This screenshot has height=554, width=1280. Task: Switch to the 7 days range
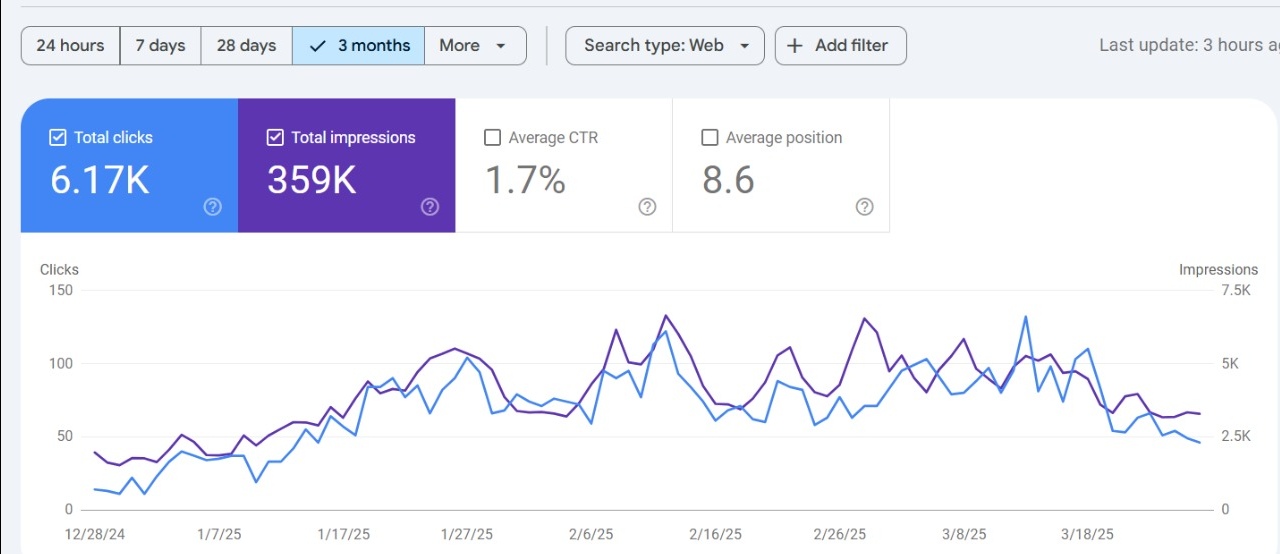tap(160, 46)
